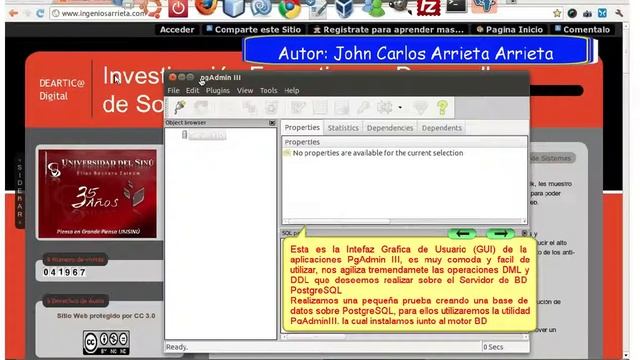The height and width of the screenshot is (360, 640).
Task: Click the 'Ready.' status bar text
Action: point(177,347)
